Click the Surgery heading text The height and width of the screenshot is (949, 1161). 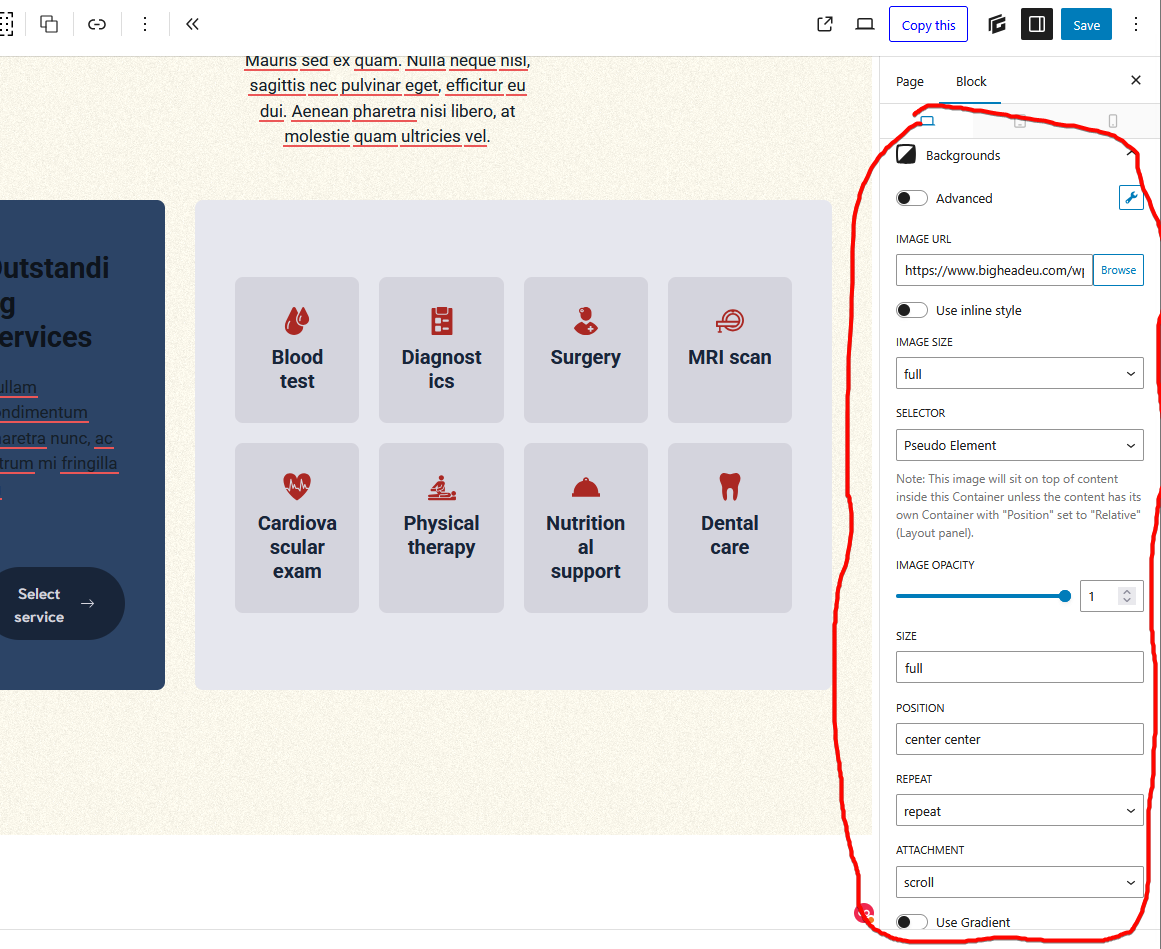tap(586, 357)
